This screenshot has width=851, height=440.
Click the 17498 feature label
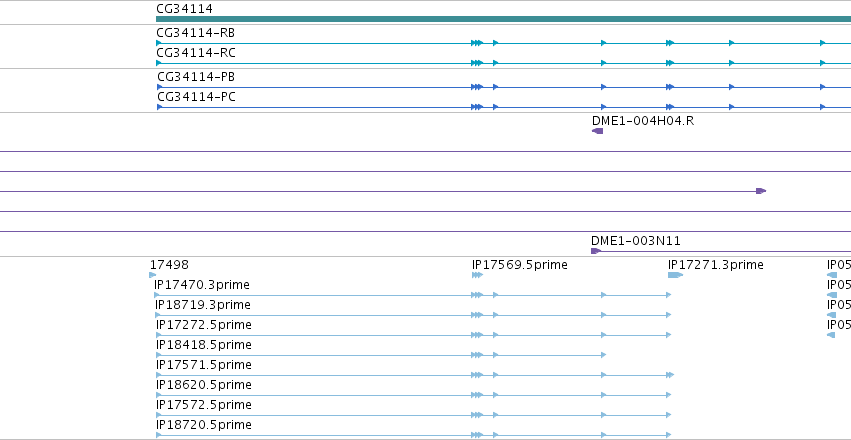tap(169, 265)
